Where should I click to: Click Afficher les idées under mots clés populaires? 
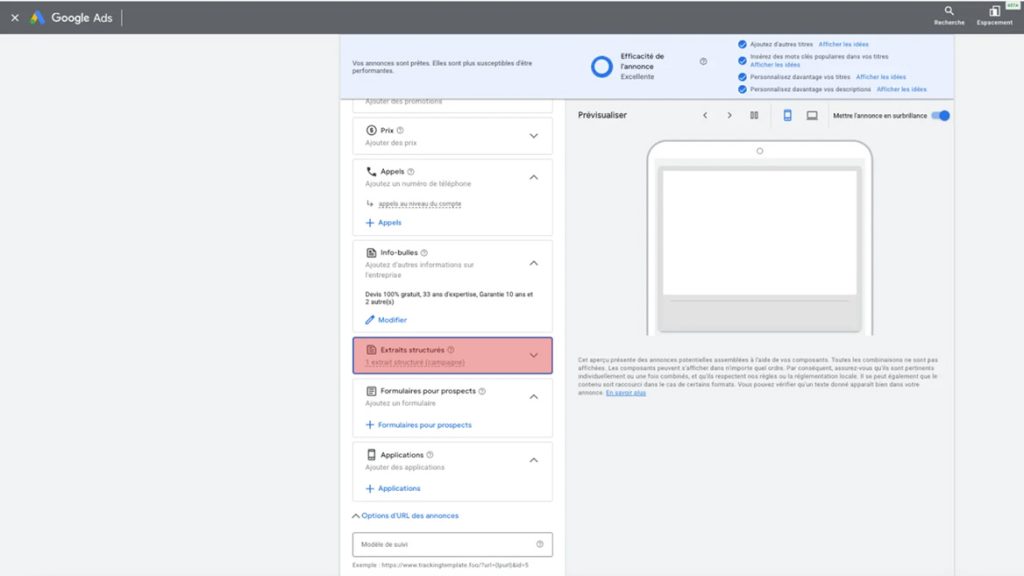775,65
